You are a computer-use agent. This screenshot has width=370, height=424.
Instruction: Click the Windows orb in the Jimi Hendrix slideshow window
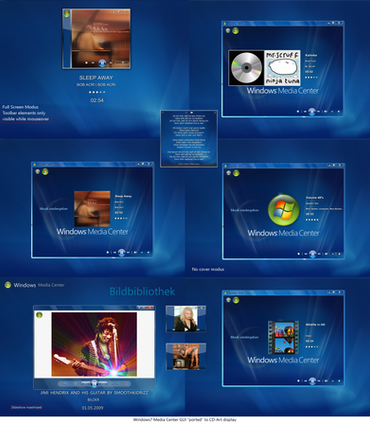click(x=39, y=315)
